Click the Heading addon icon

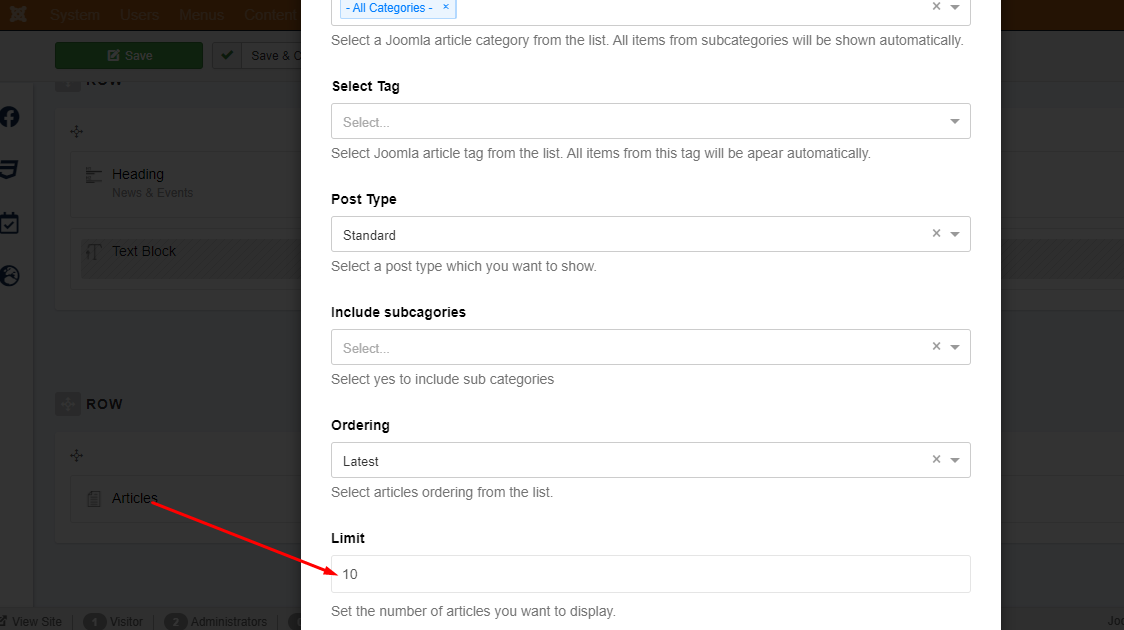pos(94,176)
